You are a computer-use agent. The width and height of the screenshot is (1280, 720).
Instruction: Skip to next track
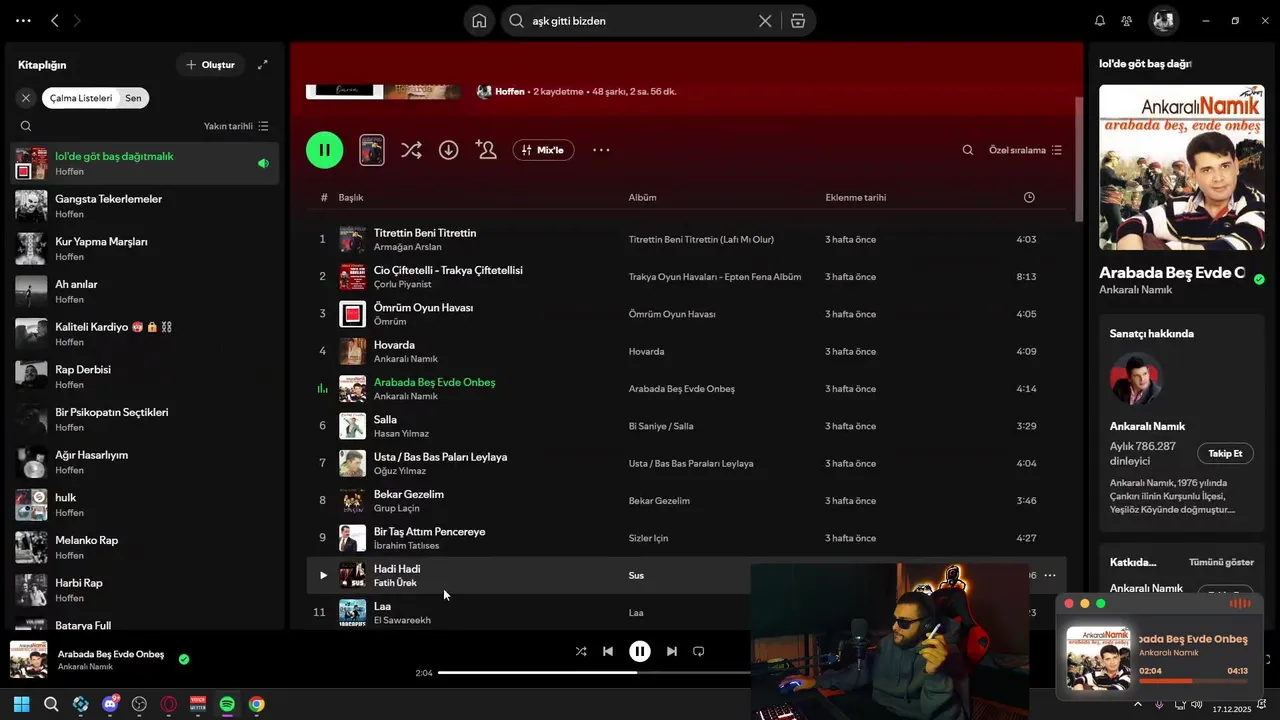click(x=672, y=651)
